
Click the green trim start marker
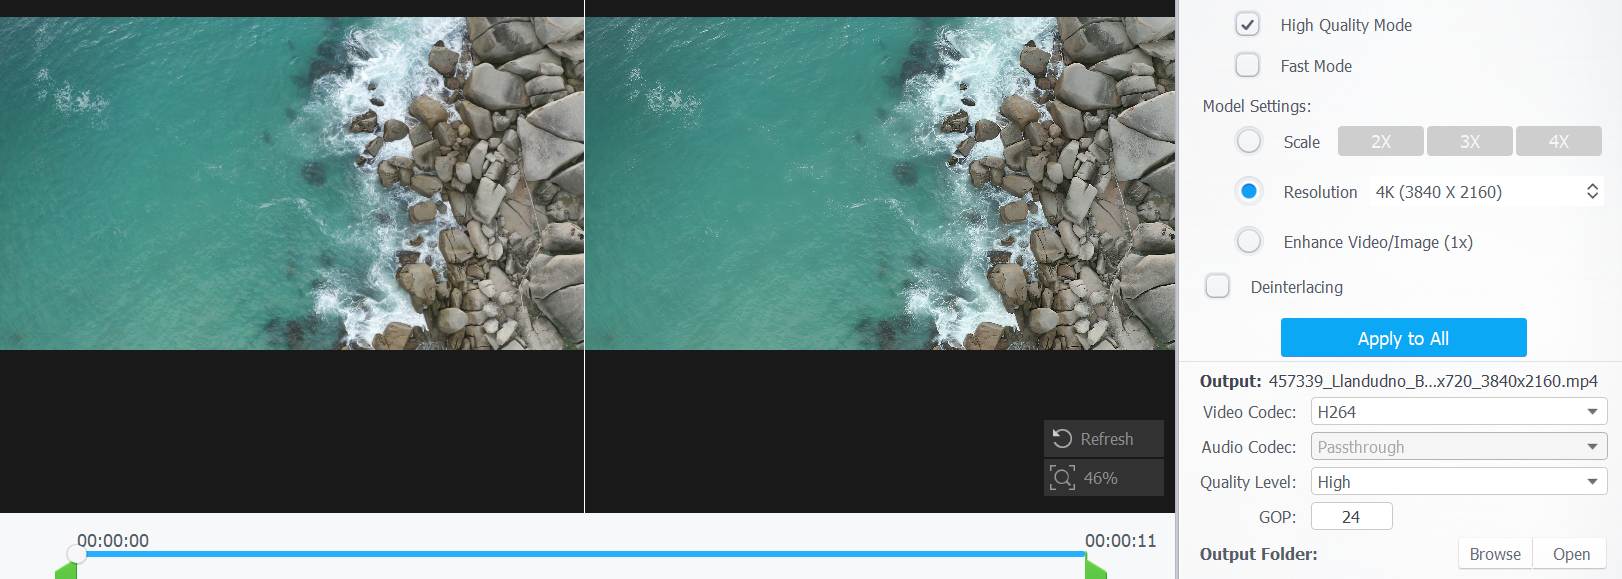(66, 571)
